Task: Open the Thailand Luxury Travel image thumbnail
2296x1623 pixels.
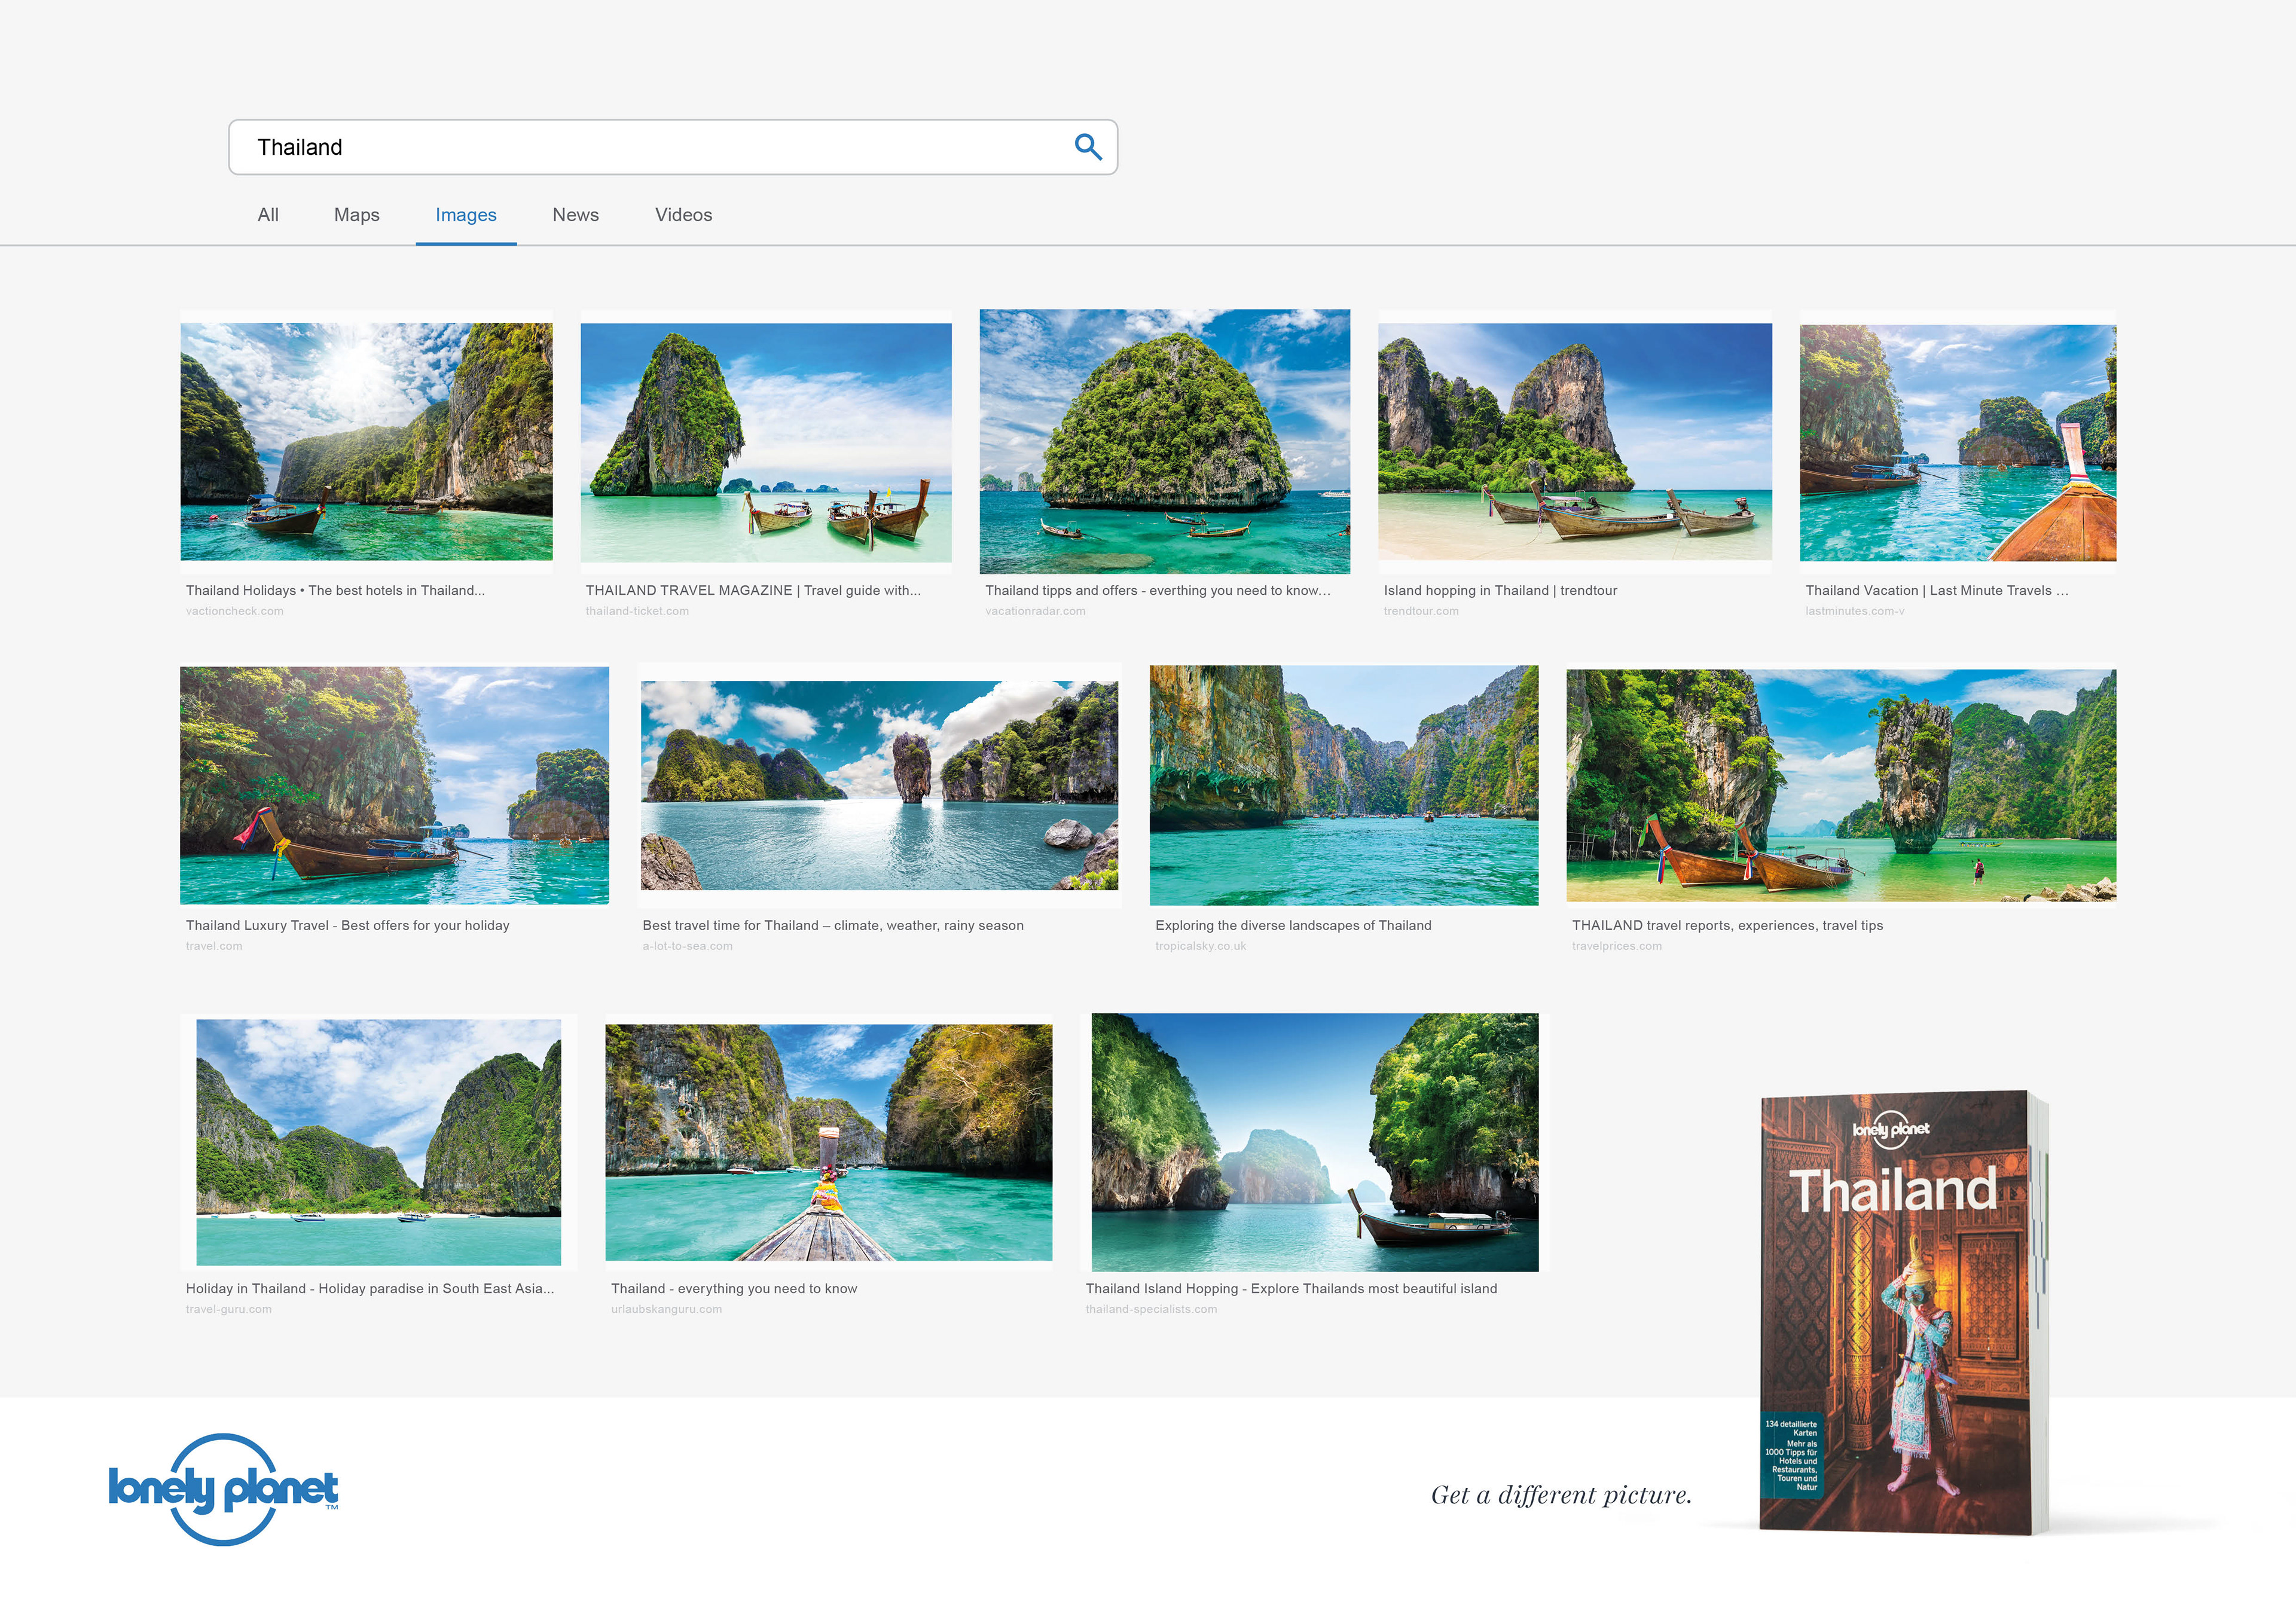Action: click(x=394, y=786)
